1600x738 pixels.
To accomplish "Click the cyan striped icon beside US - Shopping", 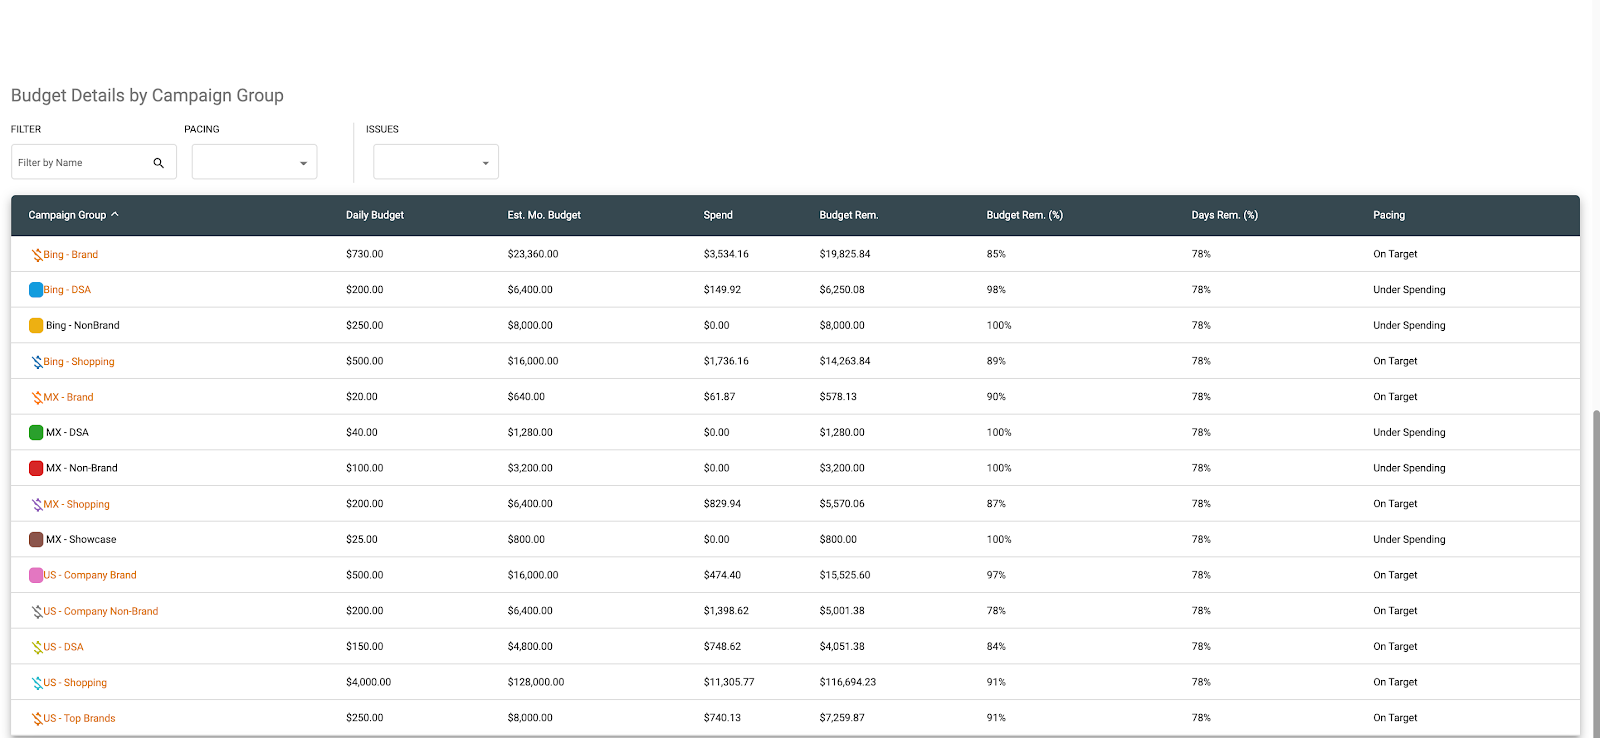I will click(37, 683).
